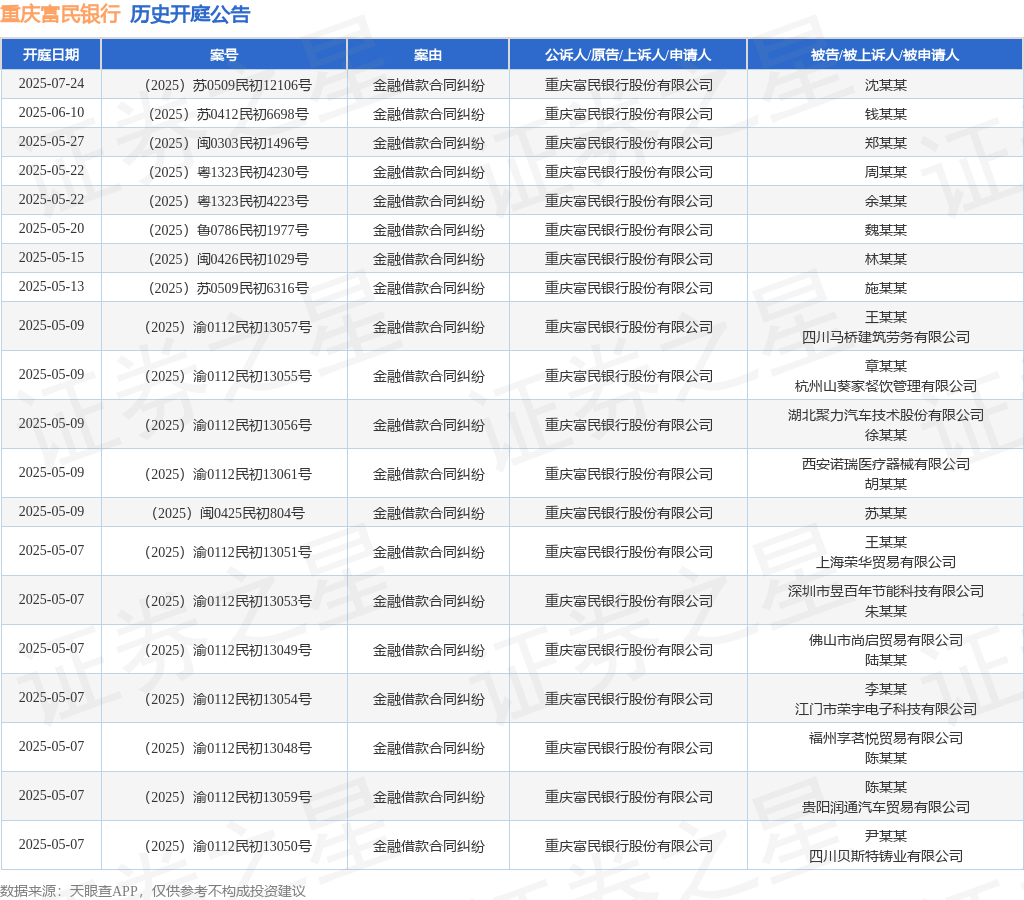Select defendant 魏某某

point(886,231)
